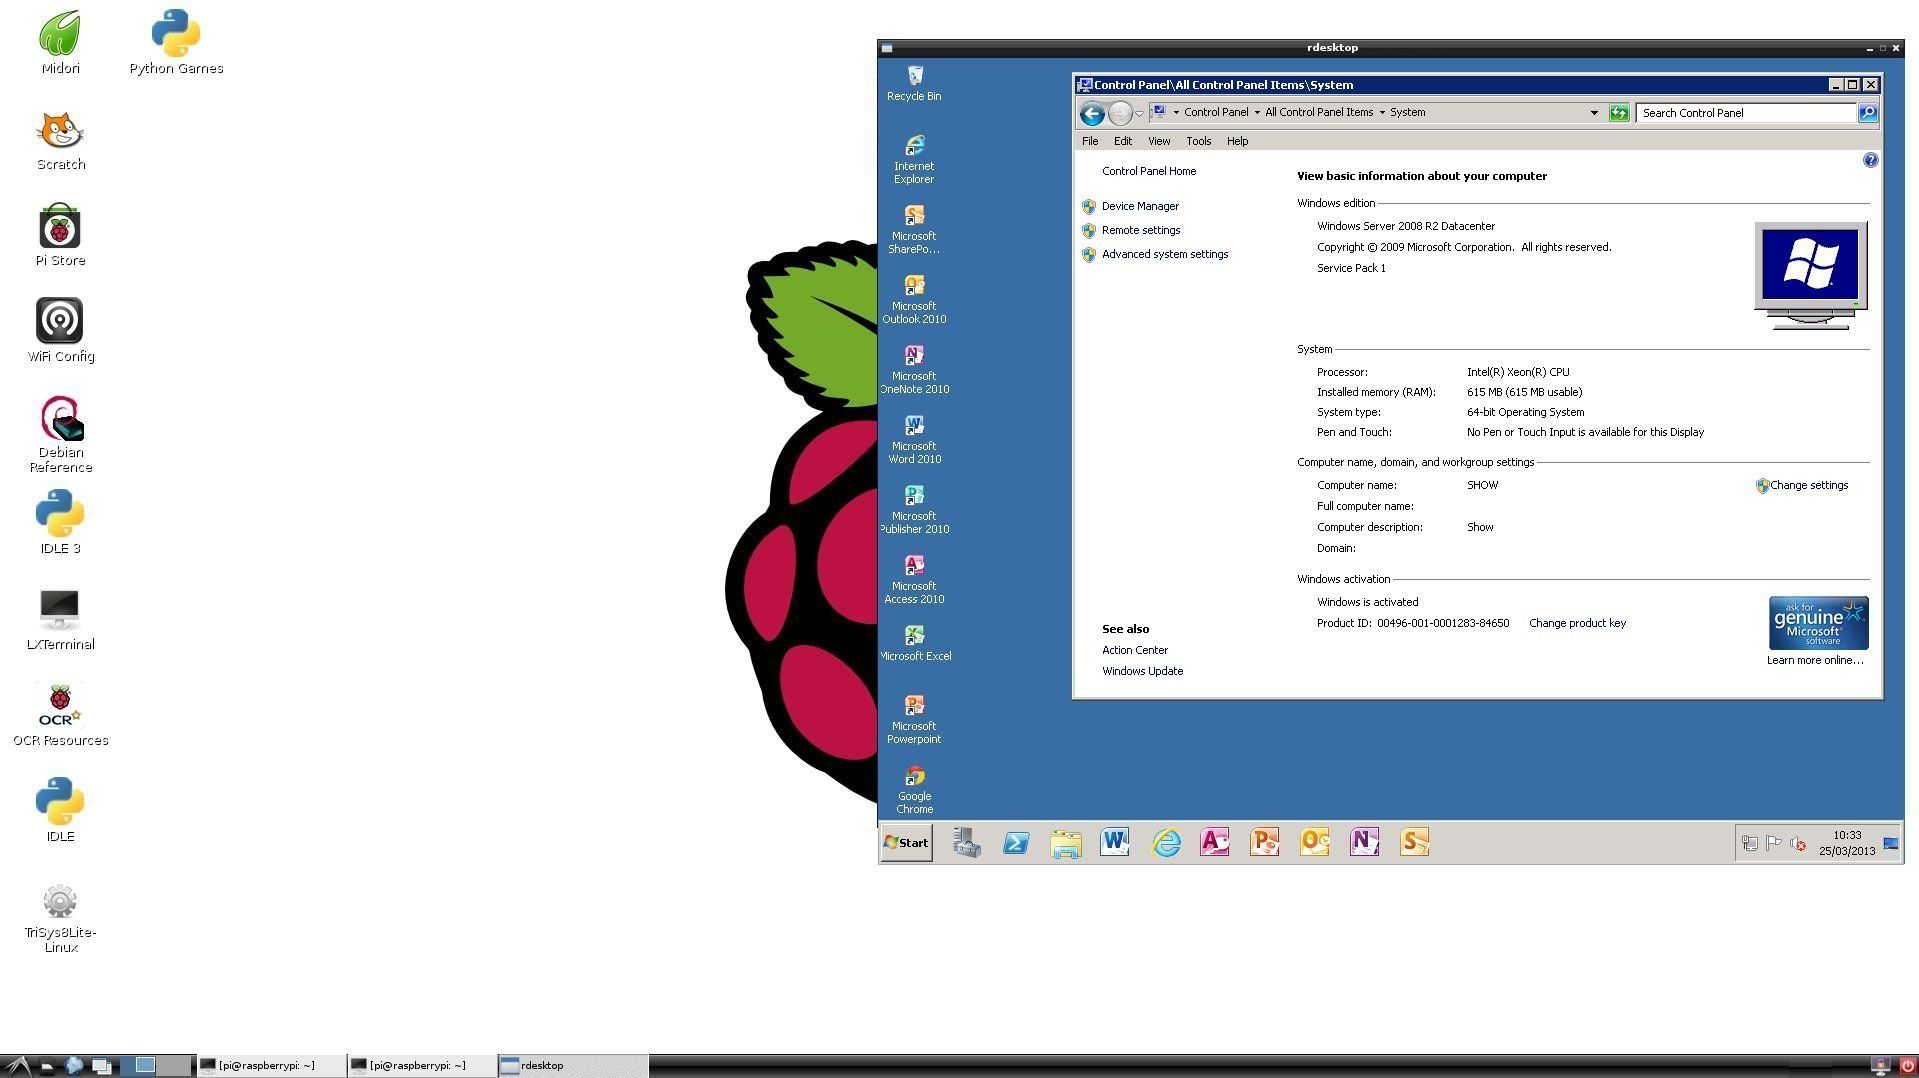Open Microsoft Word 2010 desktop shortcut

point(914,440)
